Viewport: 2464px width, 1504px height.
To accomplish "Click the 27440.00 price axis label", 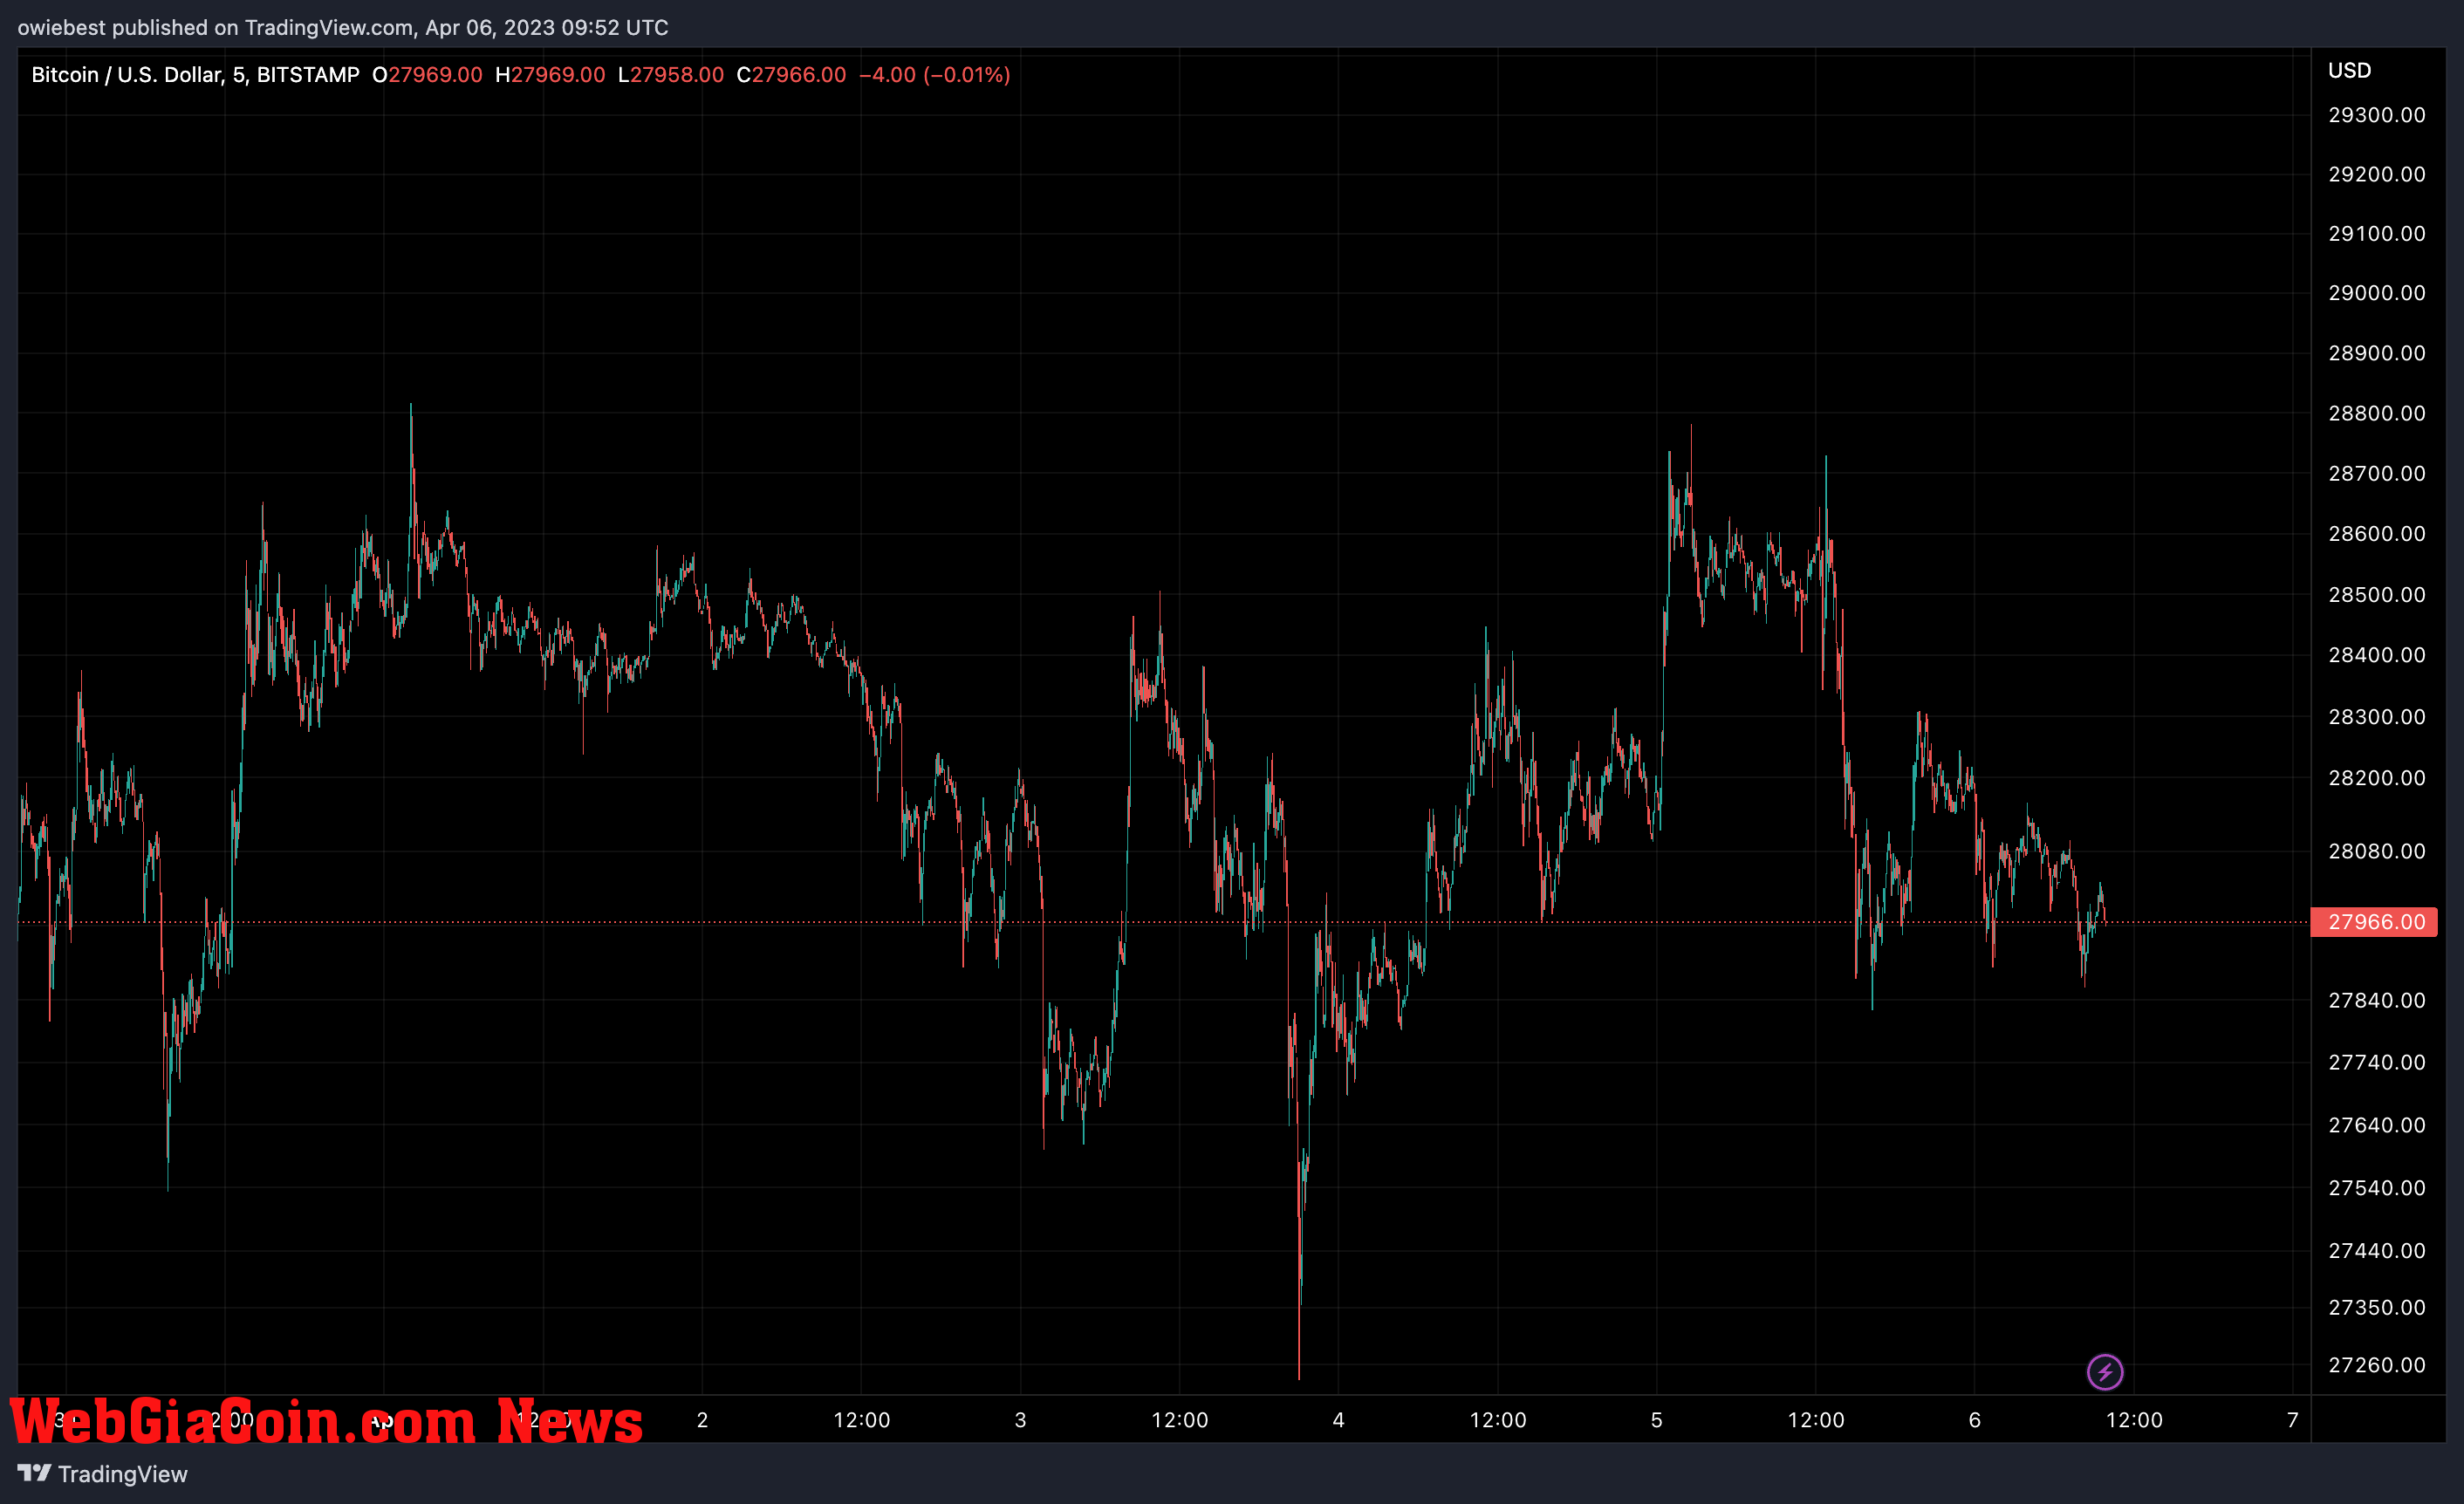I will click(2377, 1251).
